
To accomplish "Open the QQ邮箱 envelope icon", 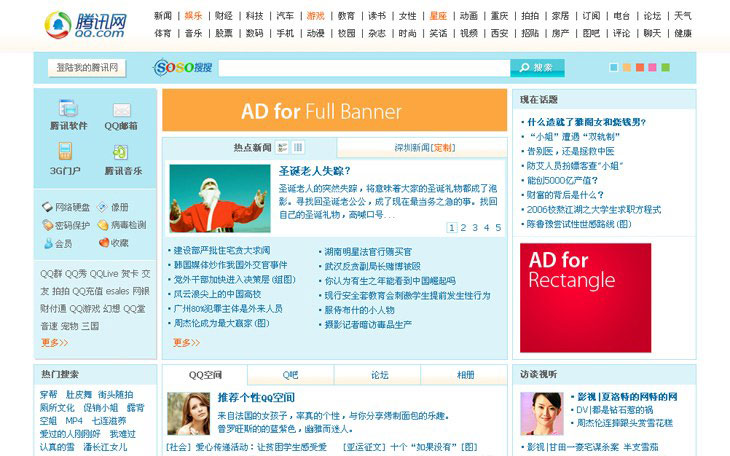I will click(122, 110).
